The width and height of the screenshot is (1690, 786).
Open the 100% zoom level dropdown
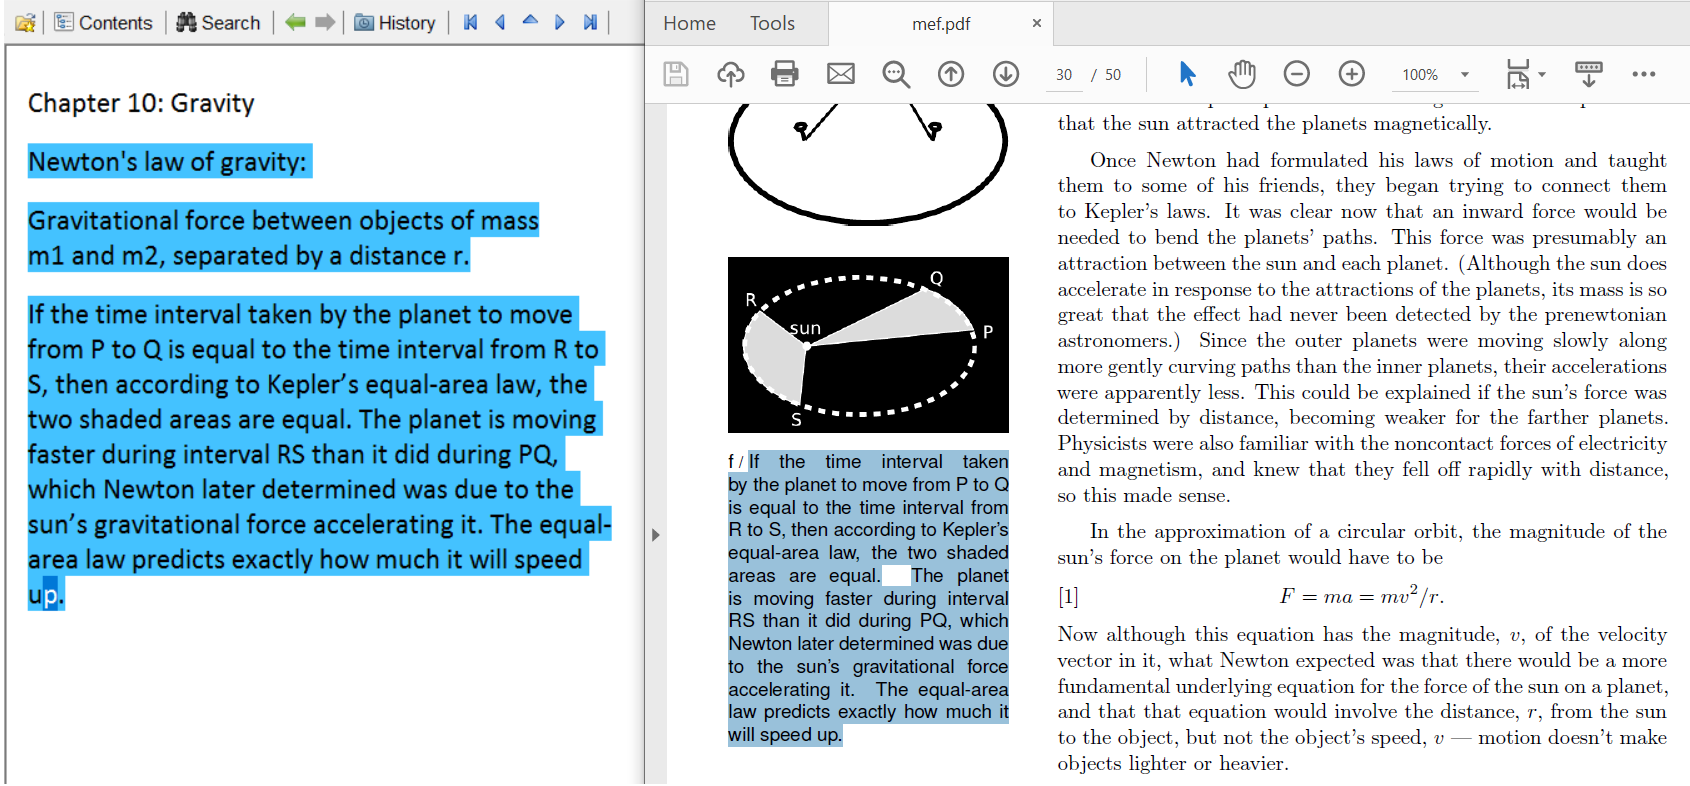pos(1465,75)
